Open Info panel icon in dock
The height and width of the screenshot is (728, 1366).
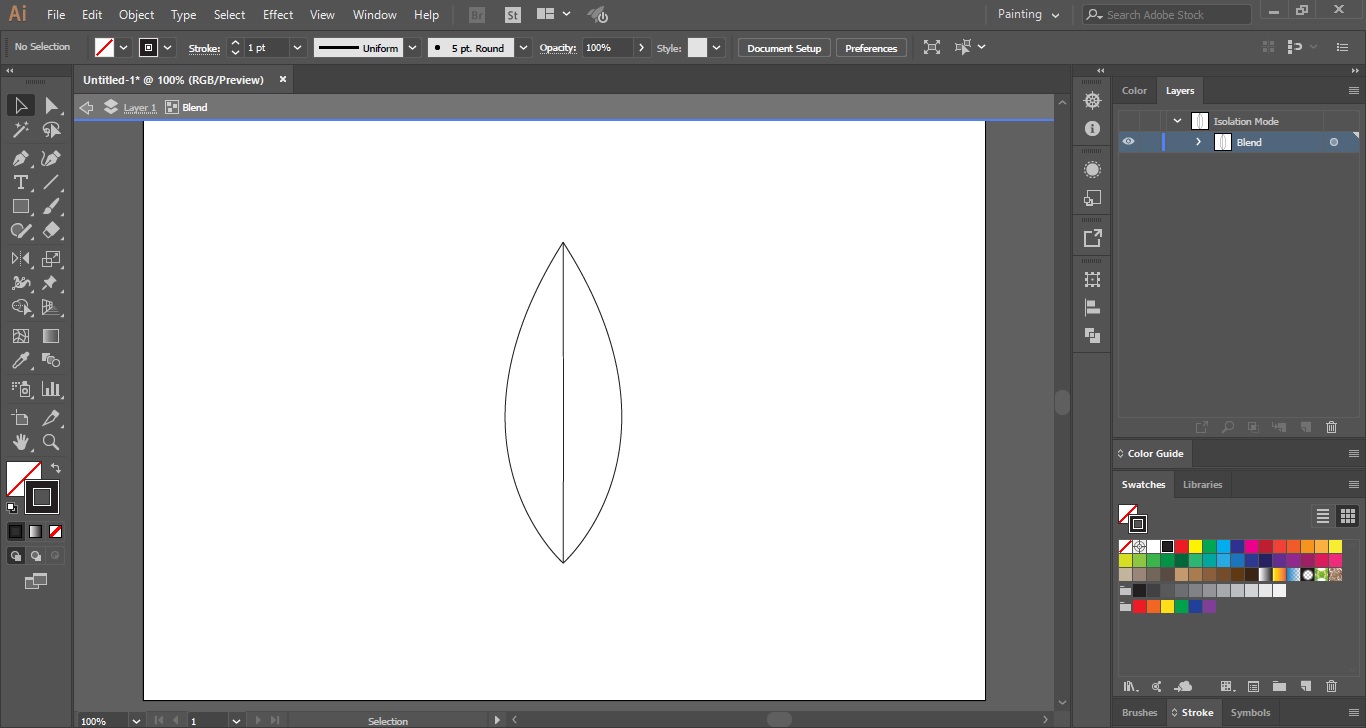1092,129
